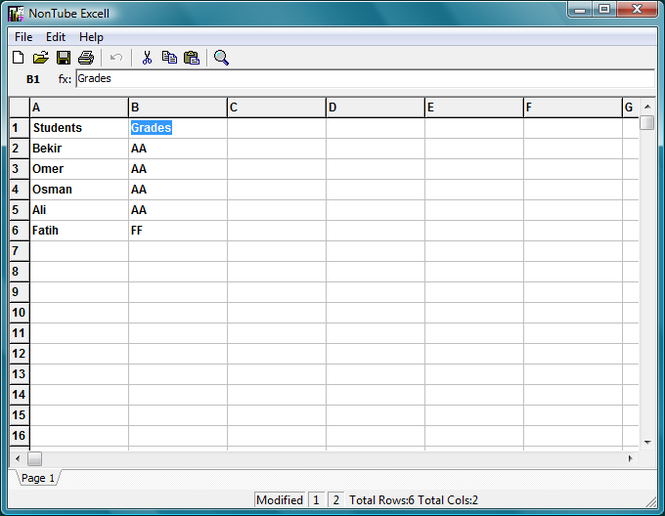Maximize the NonTube Excell window
665x516 pixels.
pyautogui.click(x=604, y=9)
